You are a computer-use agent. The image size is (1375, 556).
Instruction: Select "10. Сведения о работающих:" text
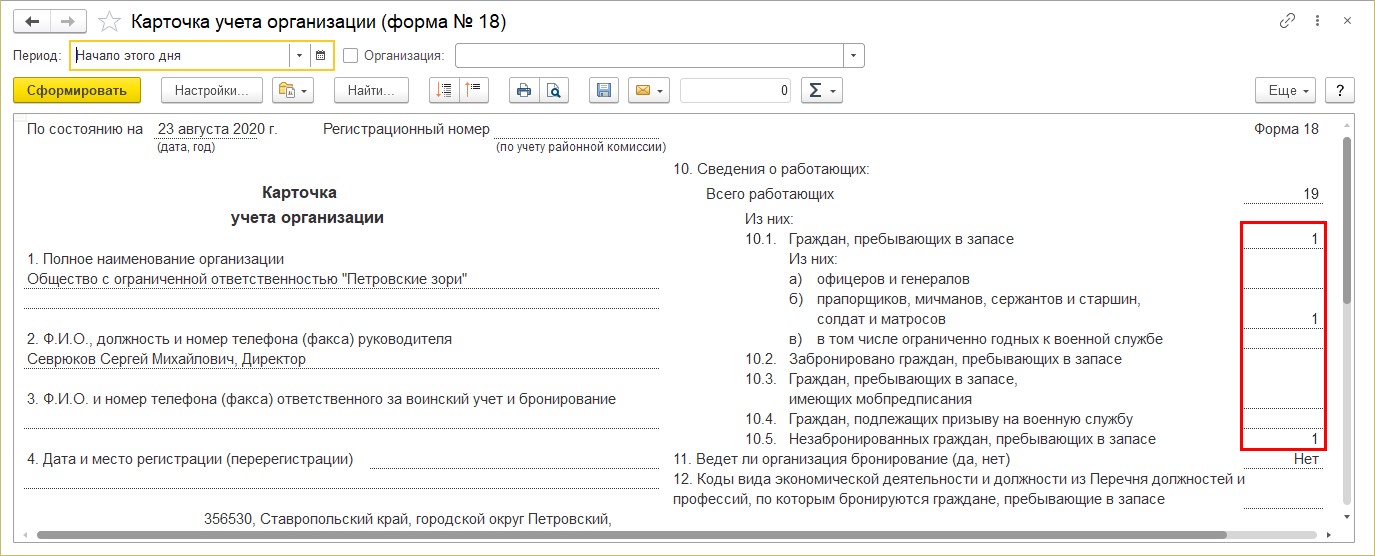tap(771, 169)
